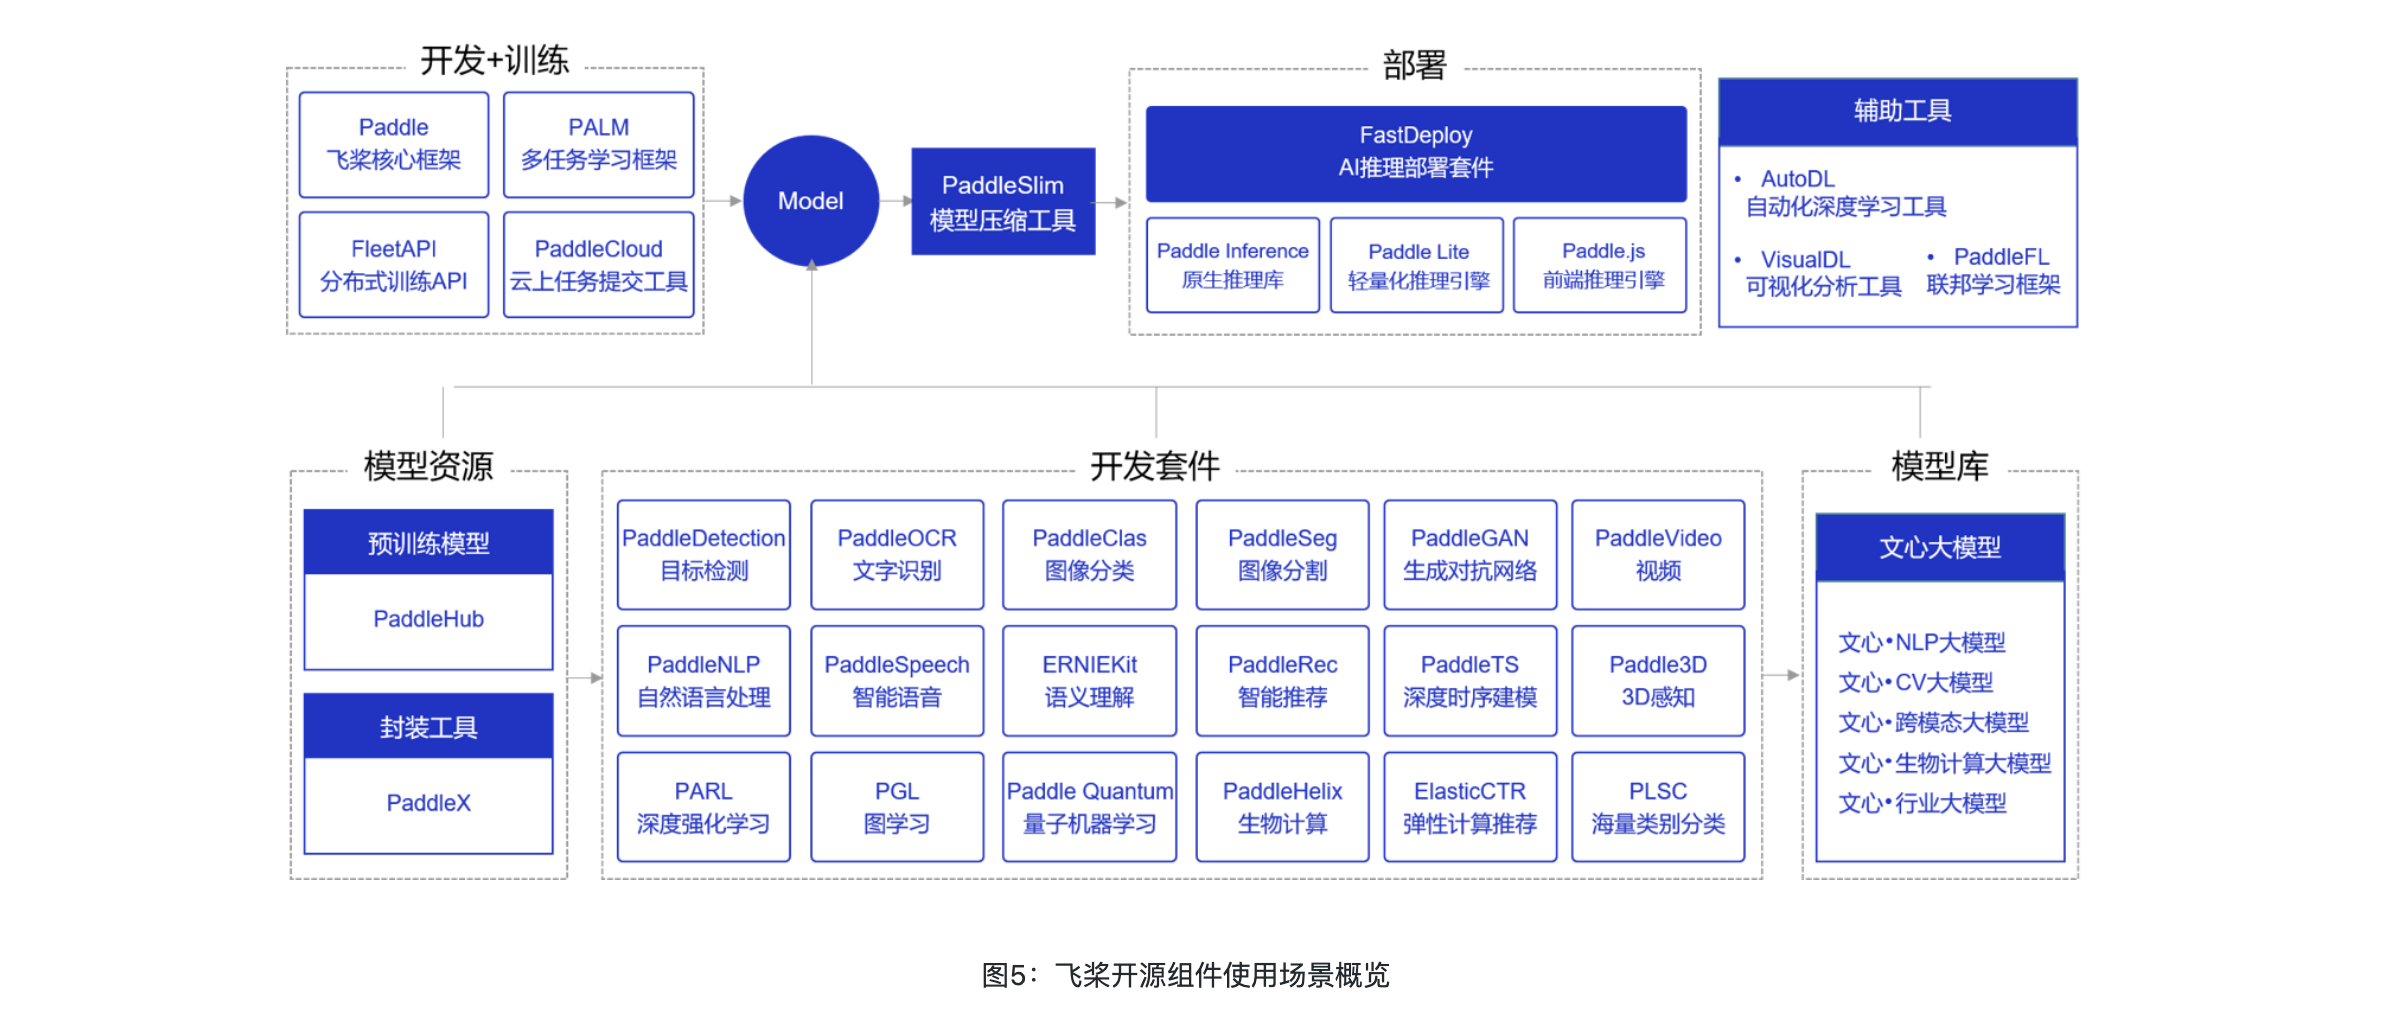Click the 开发+训练 section title
Image resolution: width=2396 pixels, height=1014 pixels.
495,60
